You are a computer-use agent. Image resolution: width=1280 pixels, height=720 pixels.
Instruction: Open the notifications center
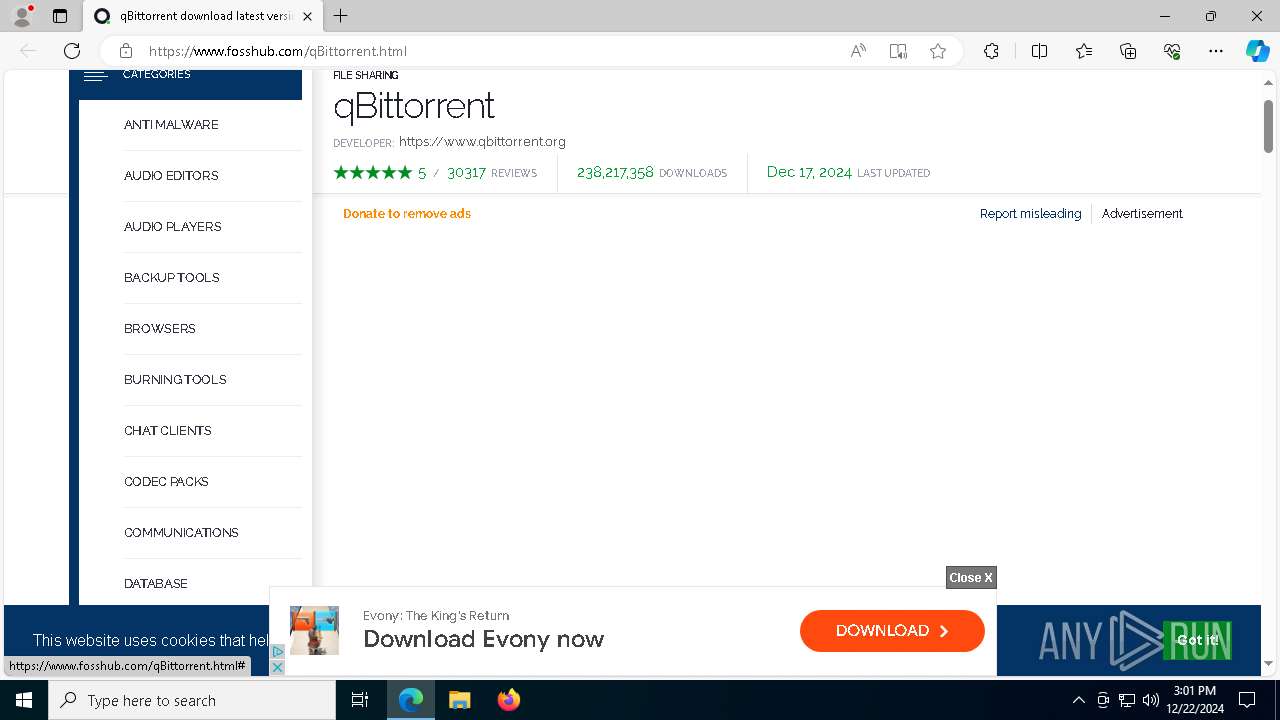point(1247,700)
